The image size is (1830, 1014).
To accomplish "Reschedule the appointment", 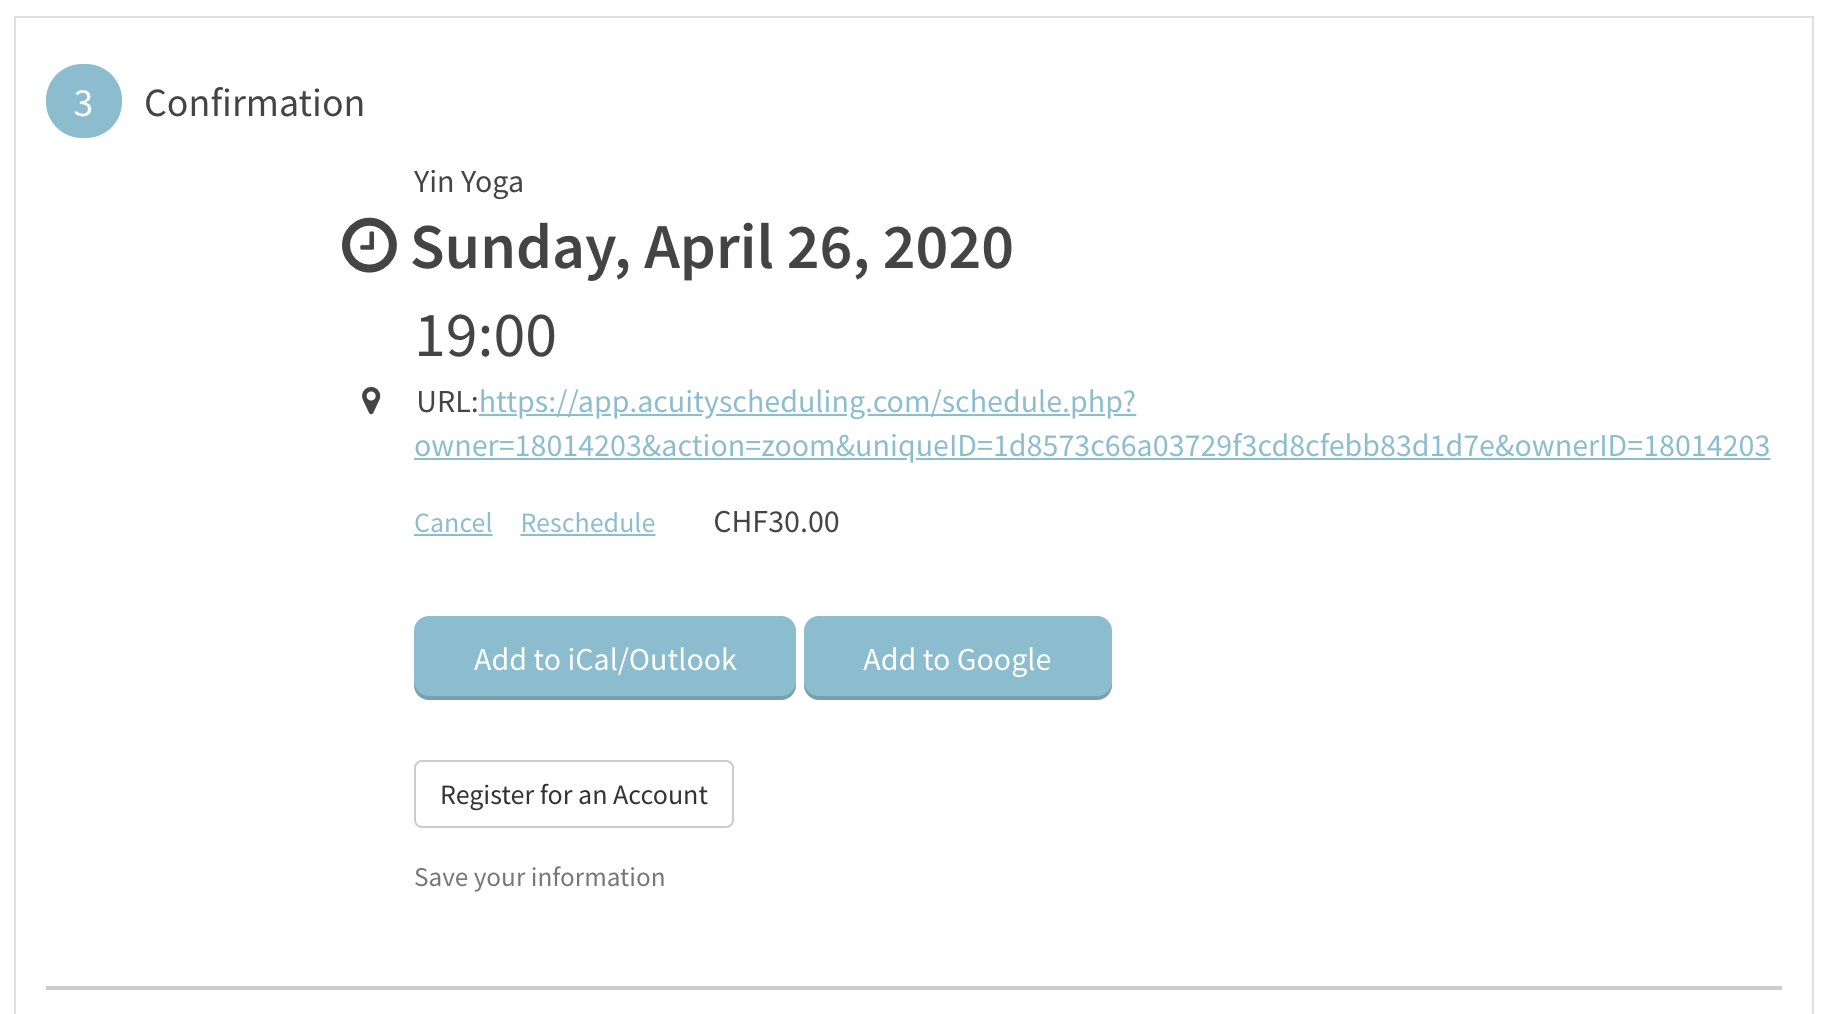I will [588, 523].
